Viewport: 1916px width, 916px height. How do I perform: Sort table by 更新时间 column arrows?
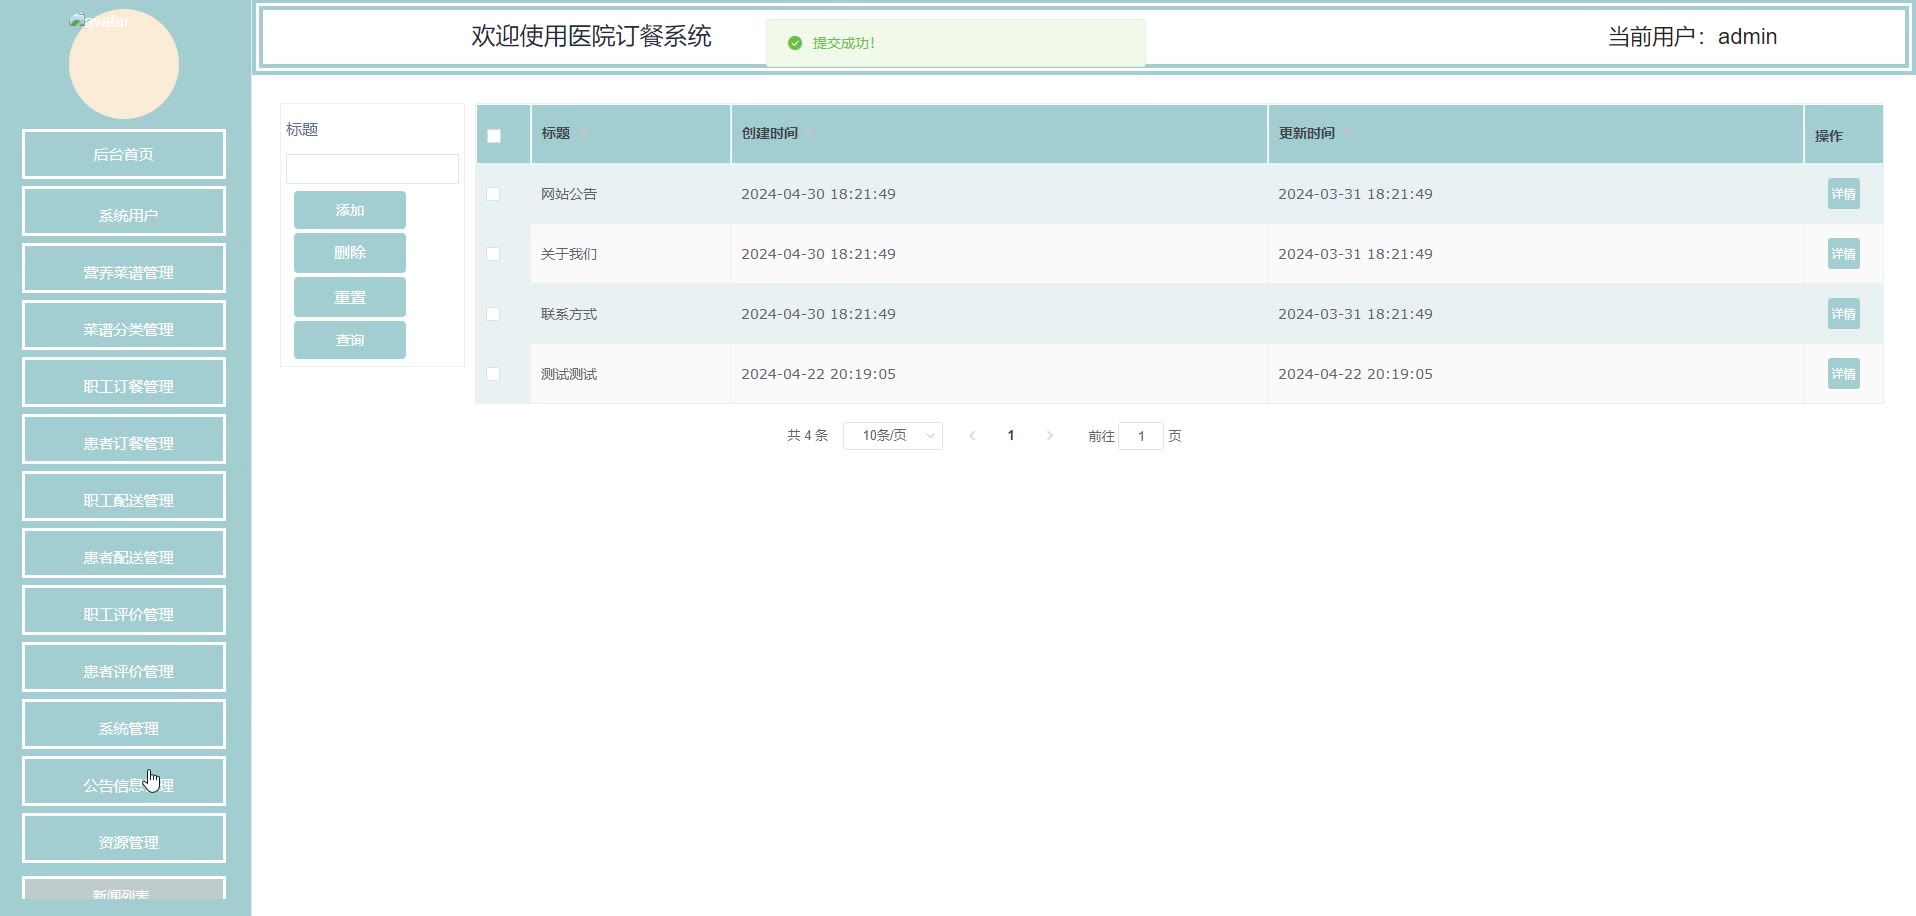pos(1347,134)
